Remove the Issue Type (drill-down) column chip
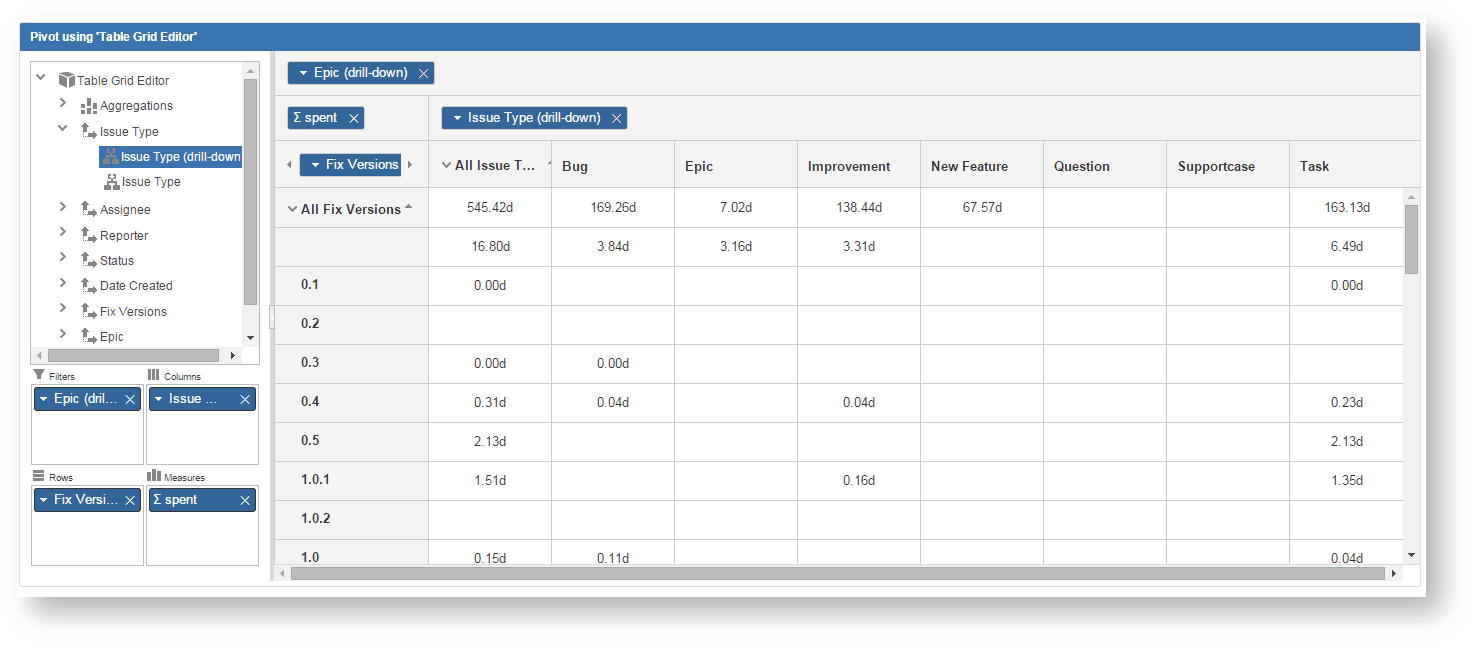This screenshot has width=1474, height=645. [x=617, y=118]
